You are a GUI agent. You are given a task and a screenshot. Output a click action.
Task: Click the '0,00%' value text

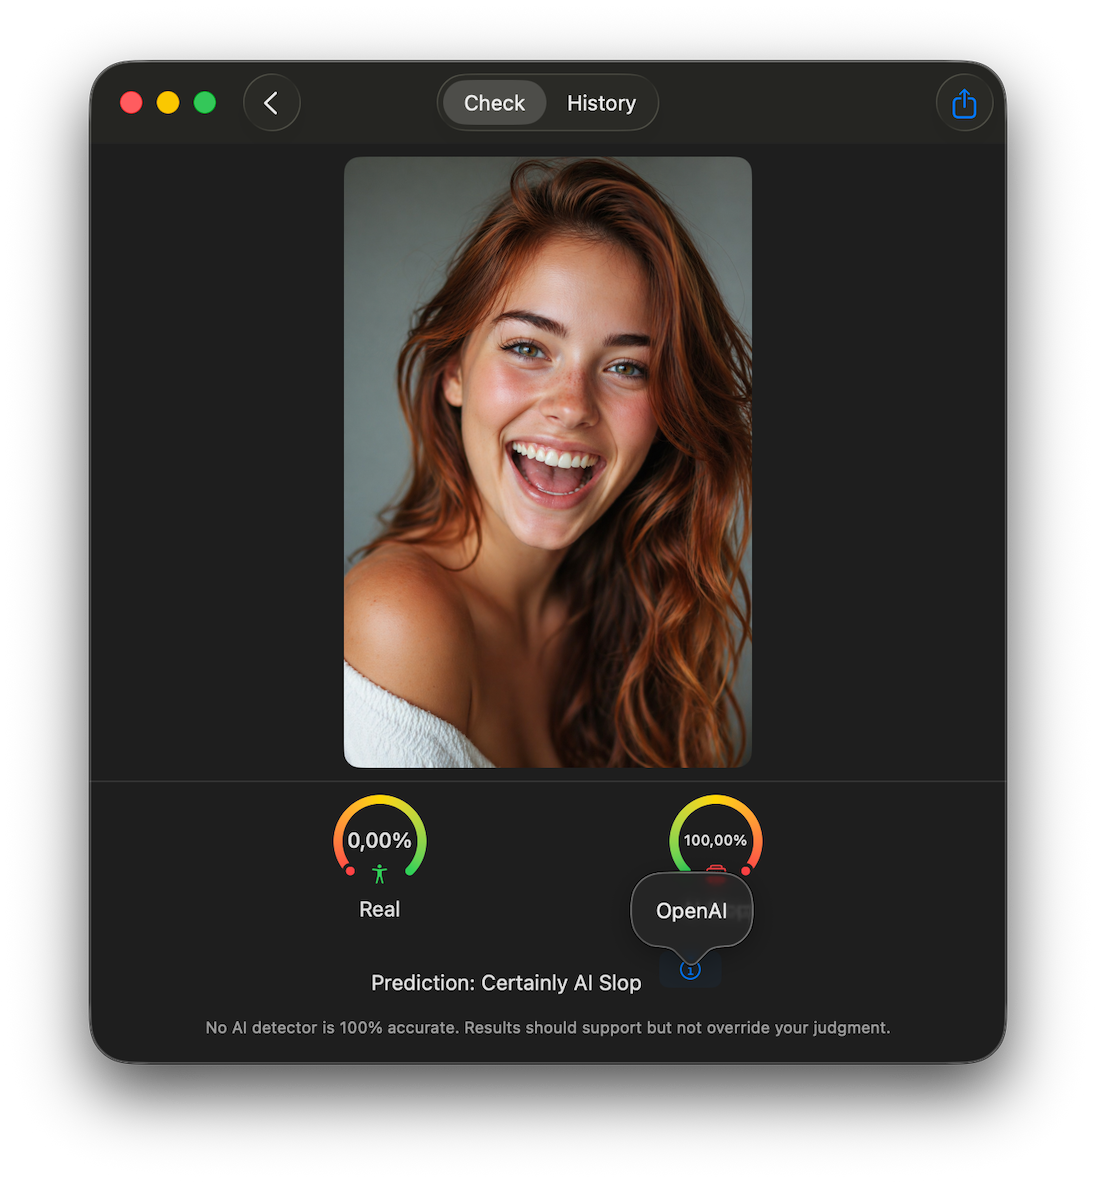[x=379, y=840]
